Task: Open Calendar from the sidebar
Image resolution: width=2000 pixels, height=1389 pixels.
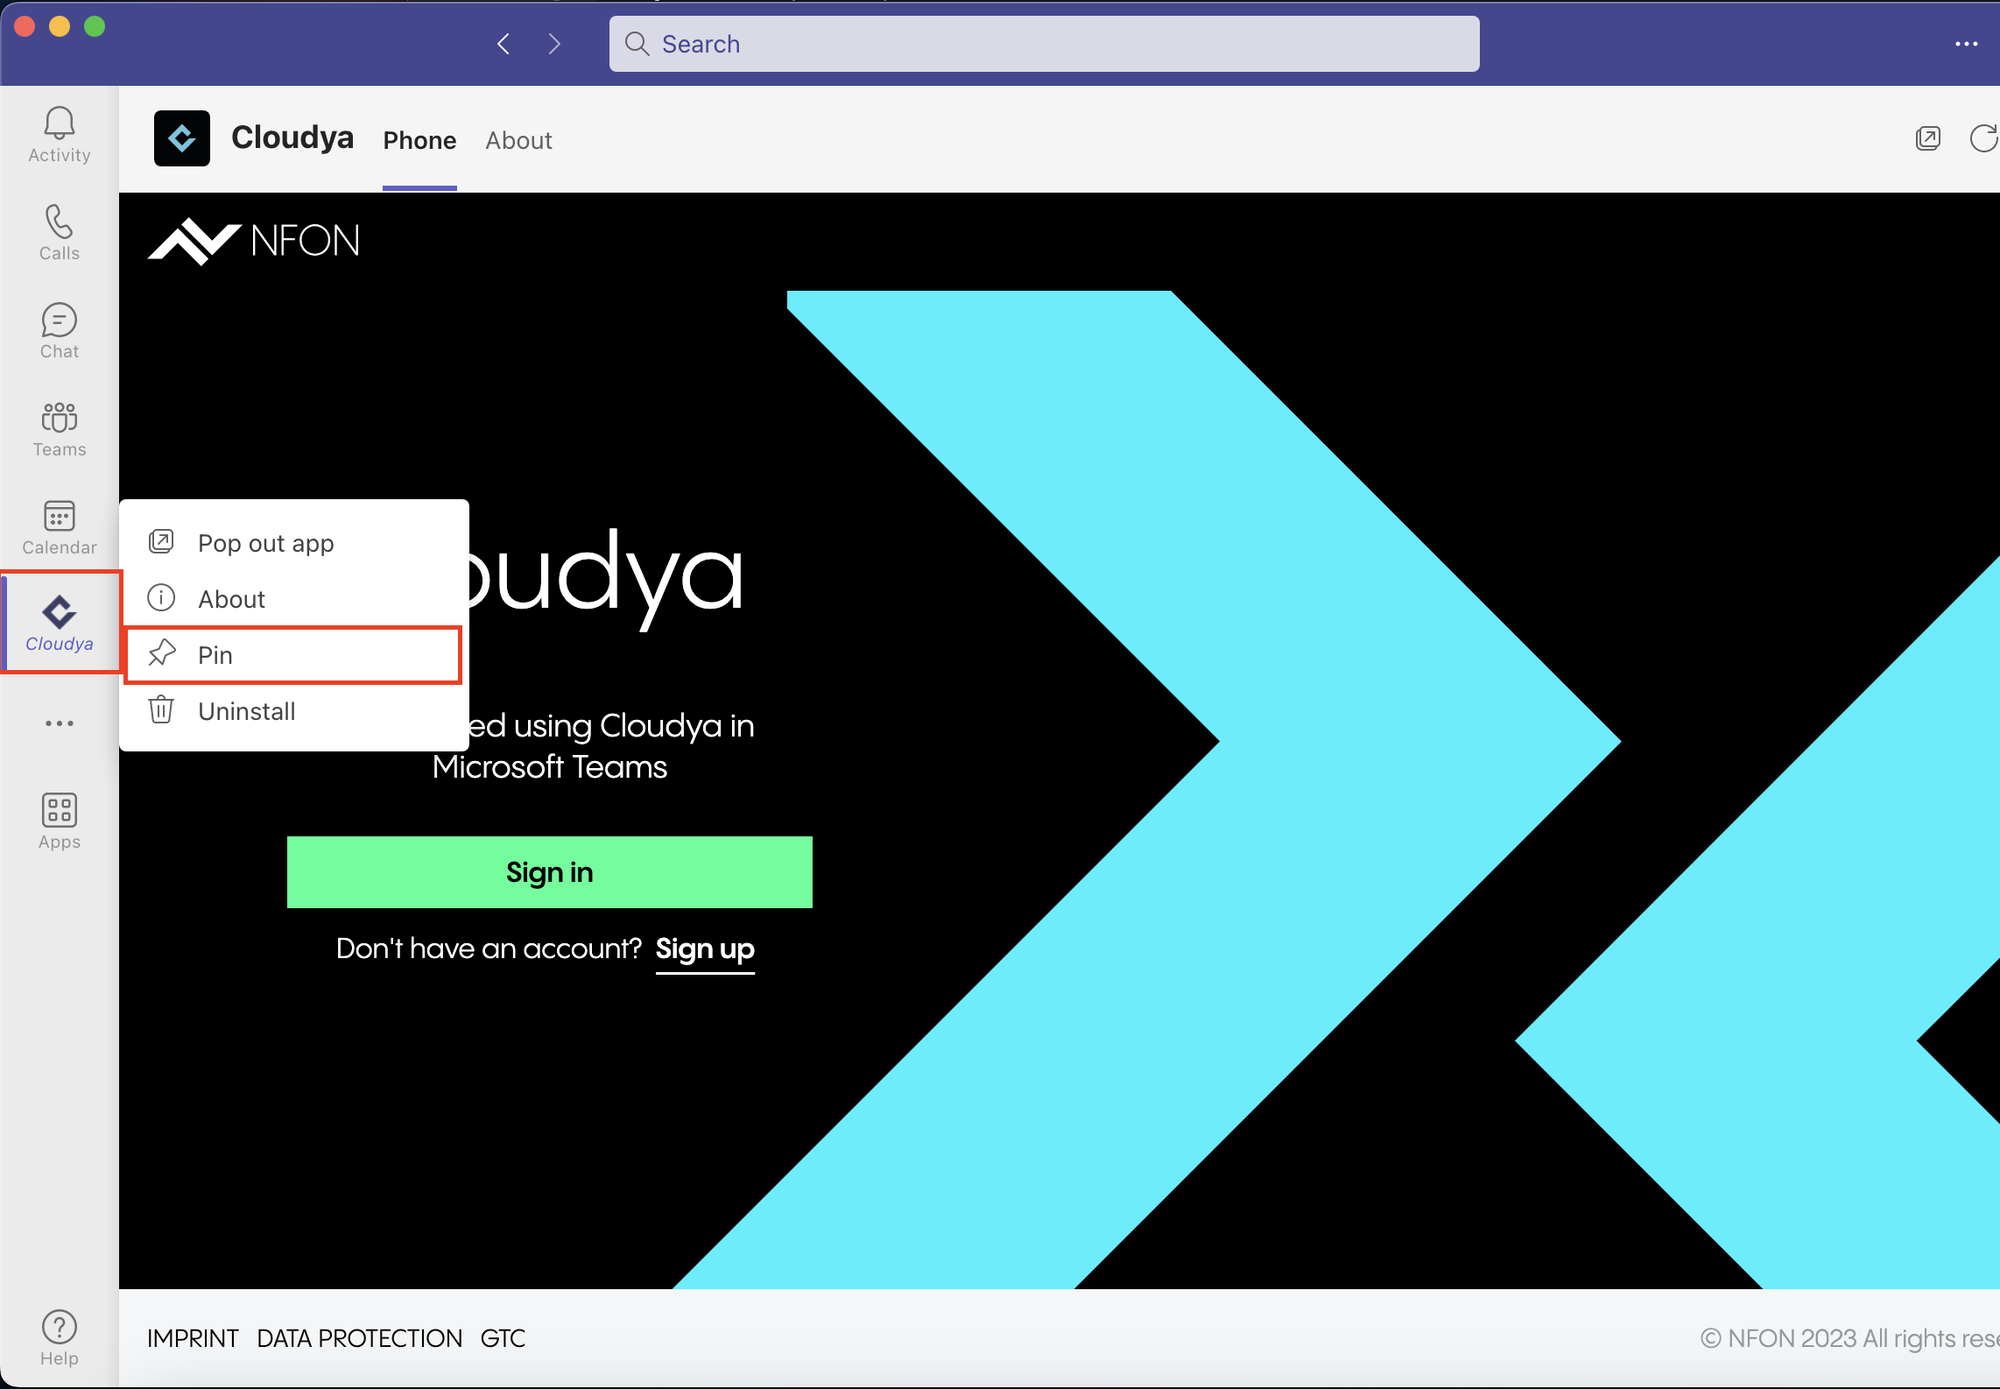Action: click(59, 526)
